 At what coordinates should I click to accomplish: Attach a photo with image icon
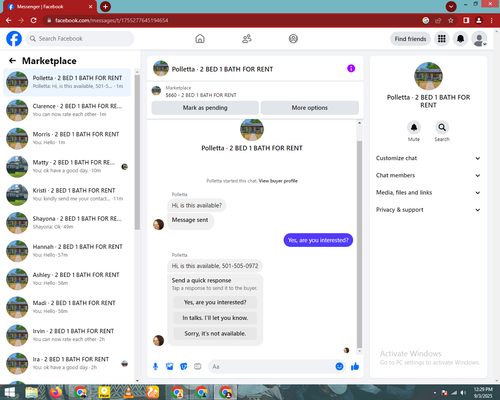[170, 367]
